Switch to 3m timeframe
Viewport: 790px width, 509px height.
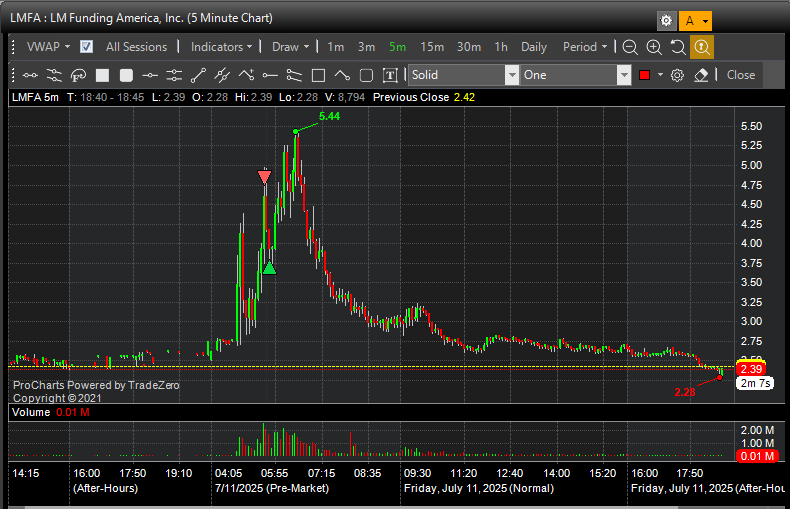pyautogui.click(x=366, y=47)
